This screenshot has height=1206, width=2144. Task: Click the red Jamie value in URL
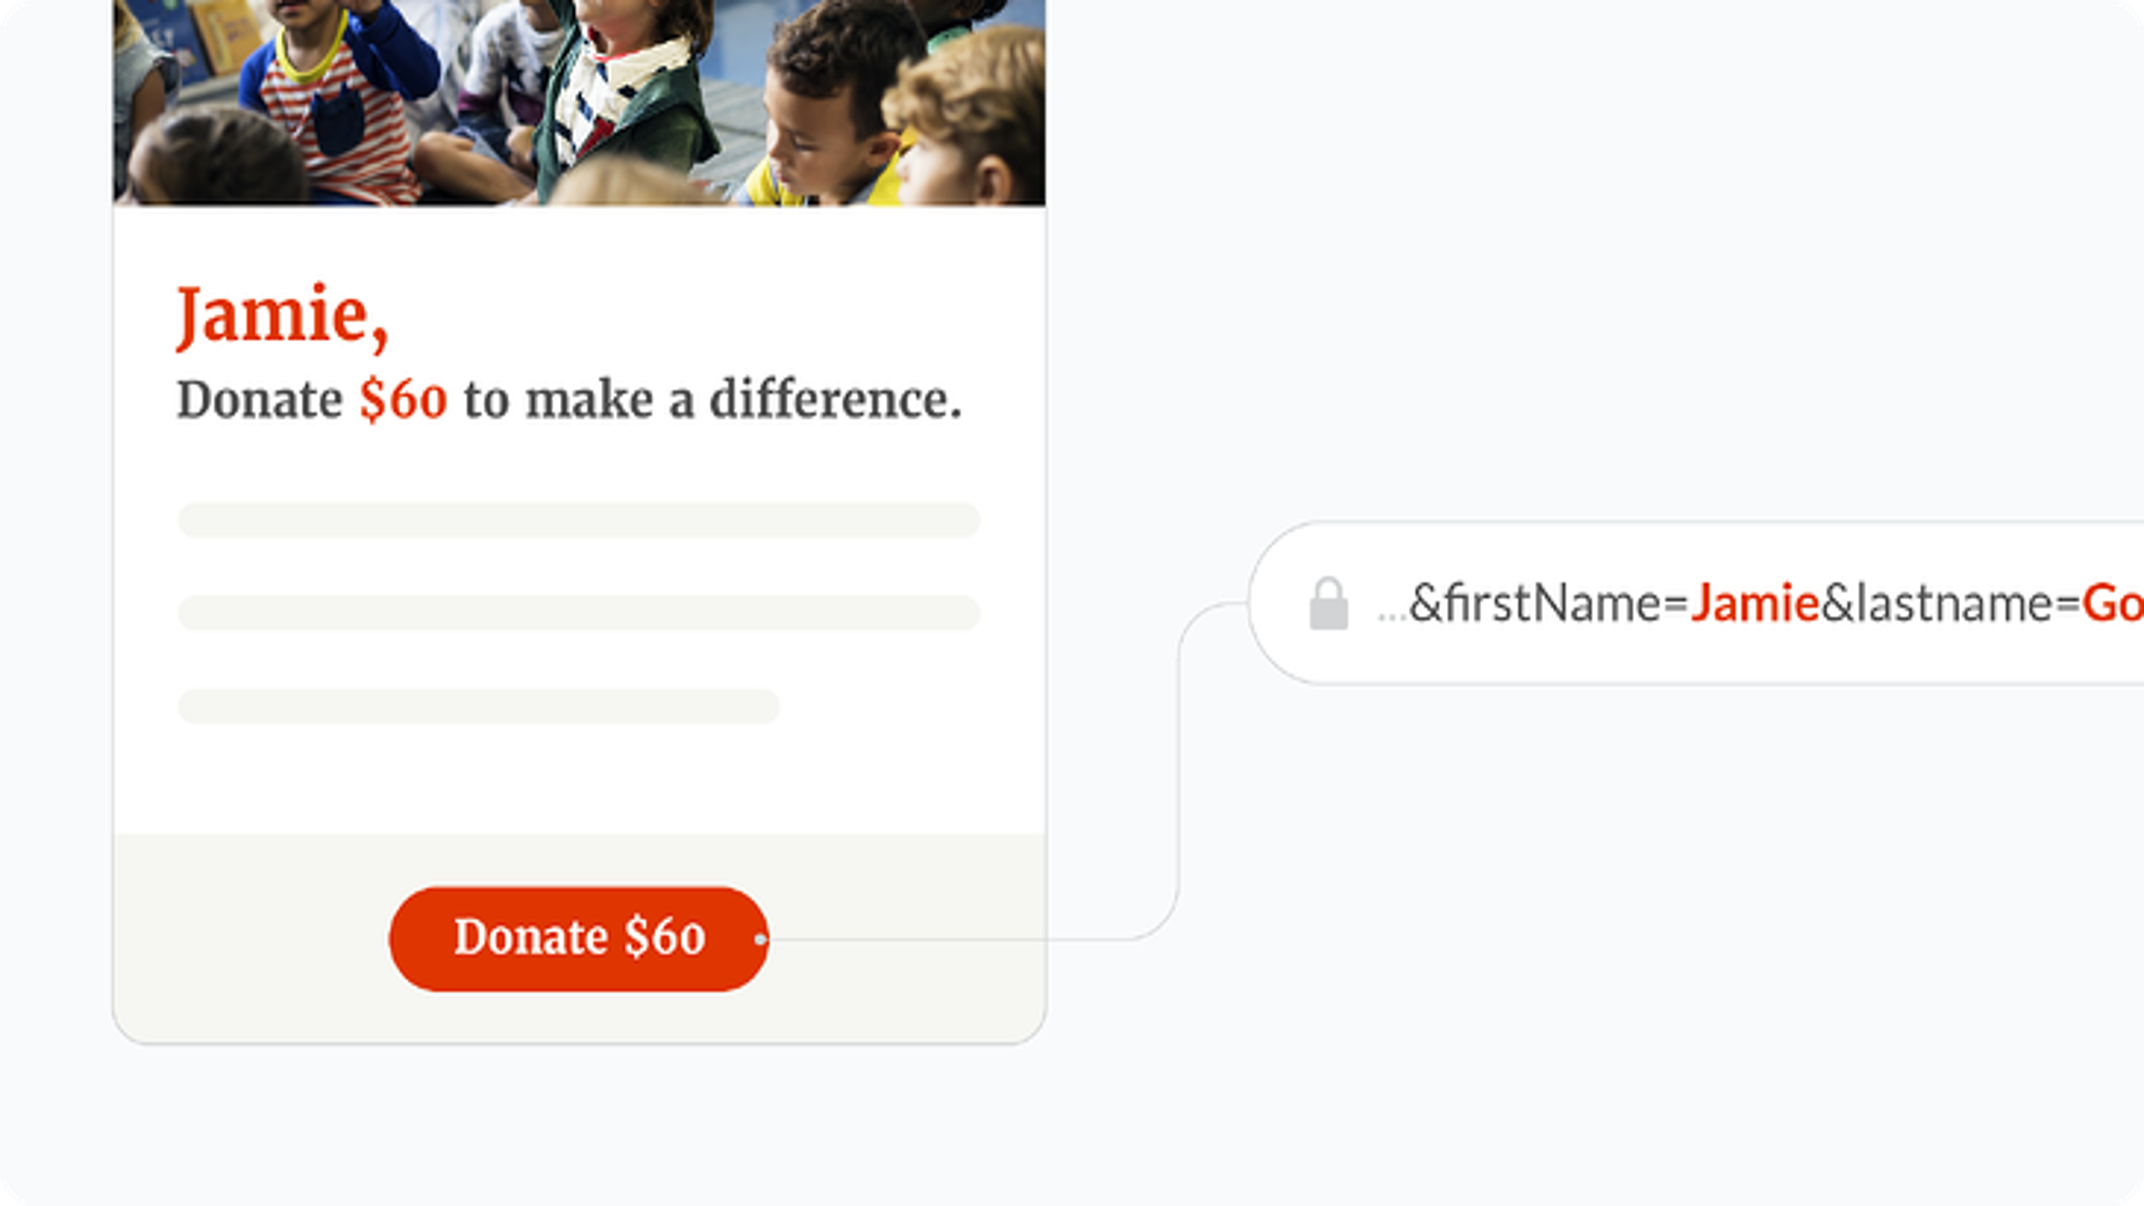point(1755,603)
